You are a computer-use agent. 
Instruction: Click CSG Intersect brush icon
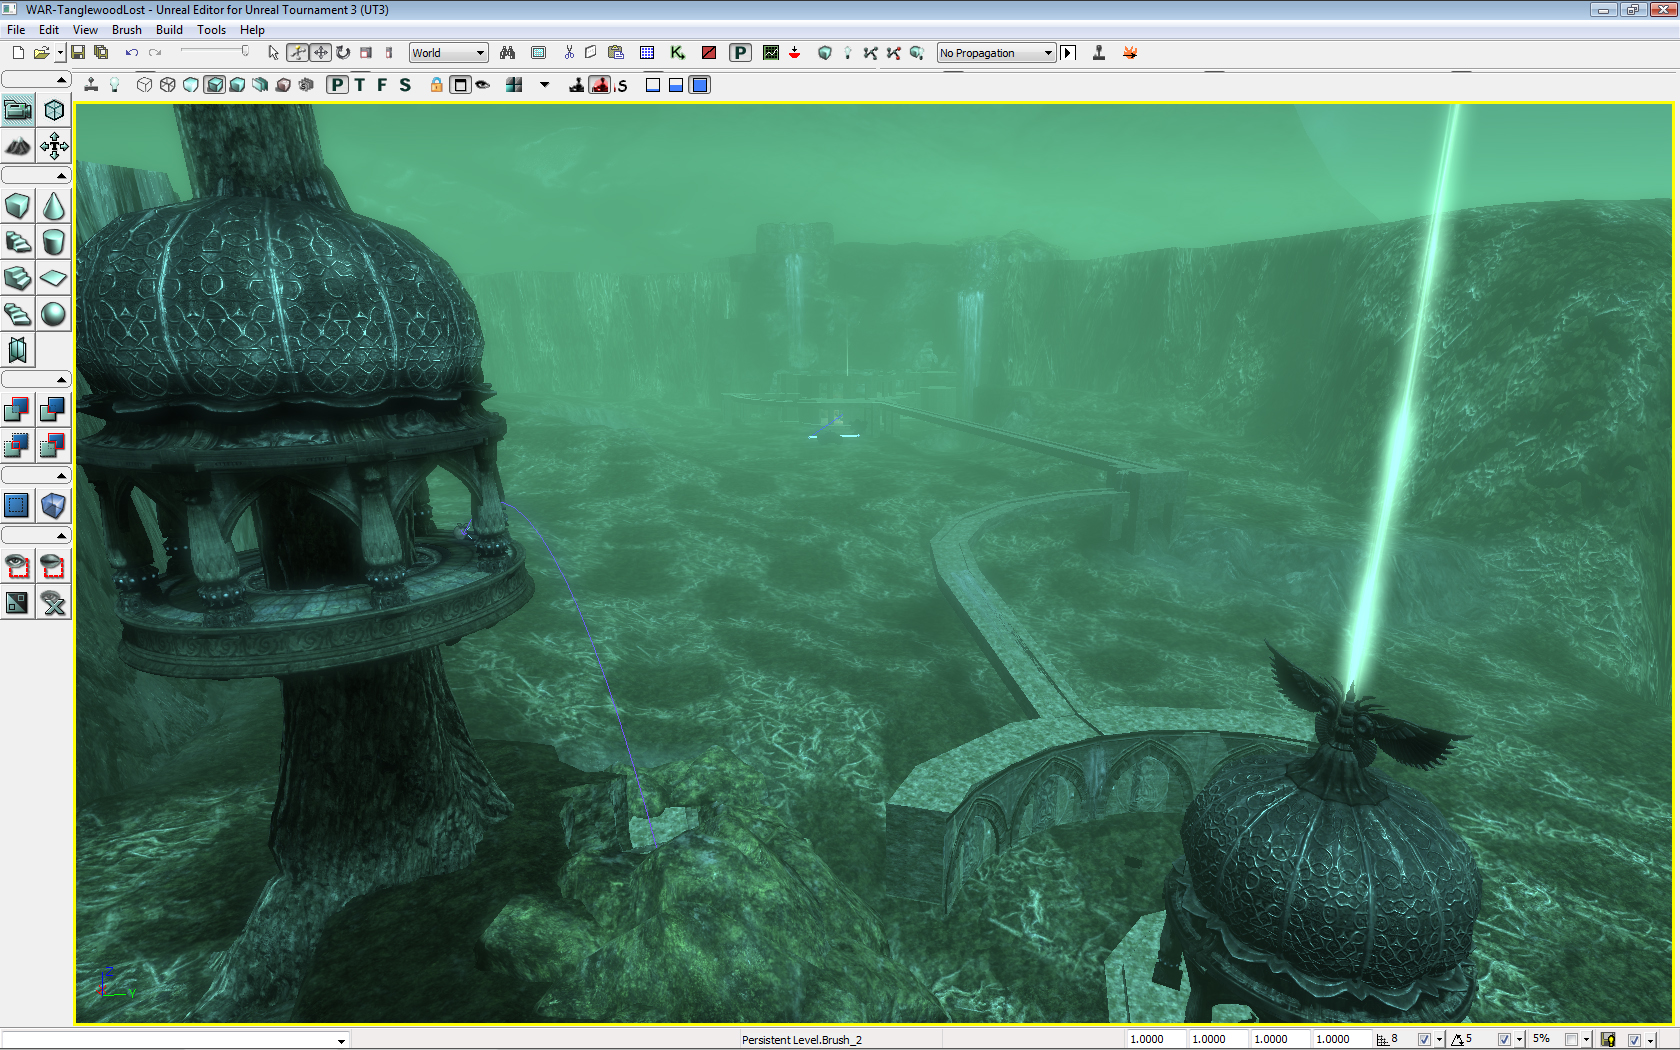click(x=18, y=445)
